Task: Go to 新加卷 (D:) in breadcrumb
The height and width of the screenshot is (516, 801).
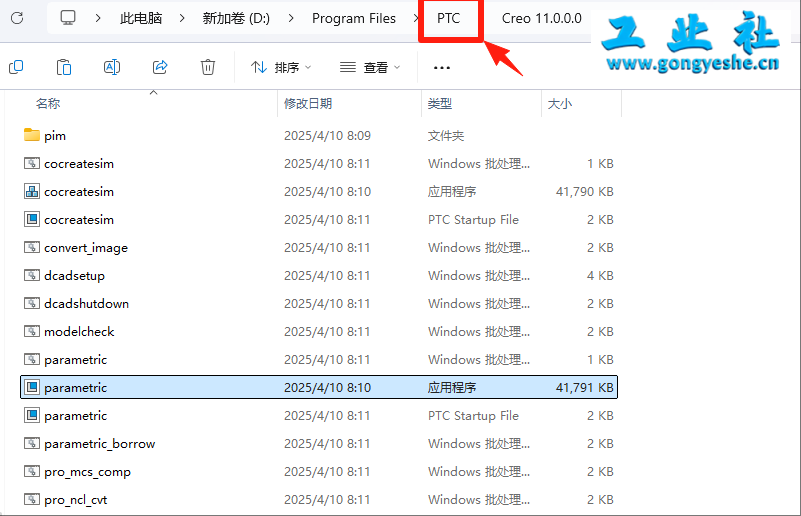Action: pos(236,18)
